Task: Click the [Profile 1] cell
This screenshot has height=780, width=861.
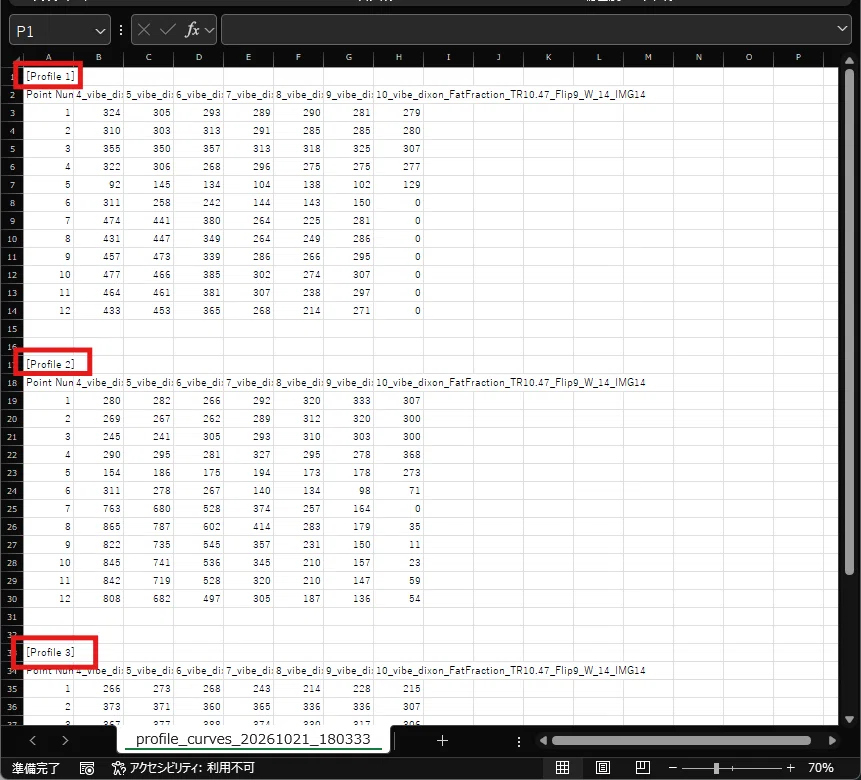Action: [49, 76]
